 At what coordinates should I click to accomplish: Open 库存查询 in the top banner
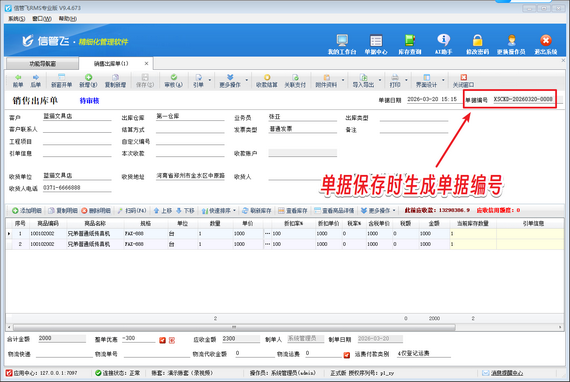click(x=410, y=44)
